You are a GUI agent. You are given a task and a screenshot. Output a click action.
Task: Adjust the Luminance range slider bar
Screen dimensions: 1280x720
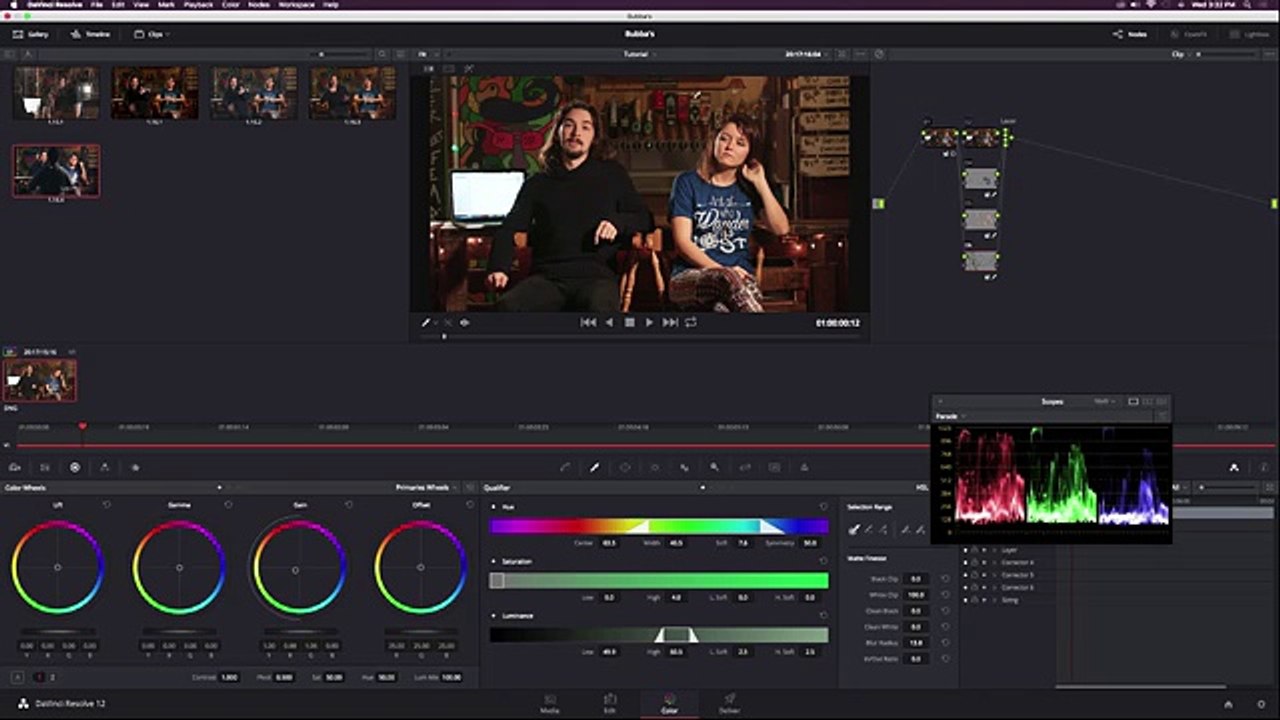659,634
